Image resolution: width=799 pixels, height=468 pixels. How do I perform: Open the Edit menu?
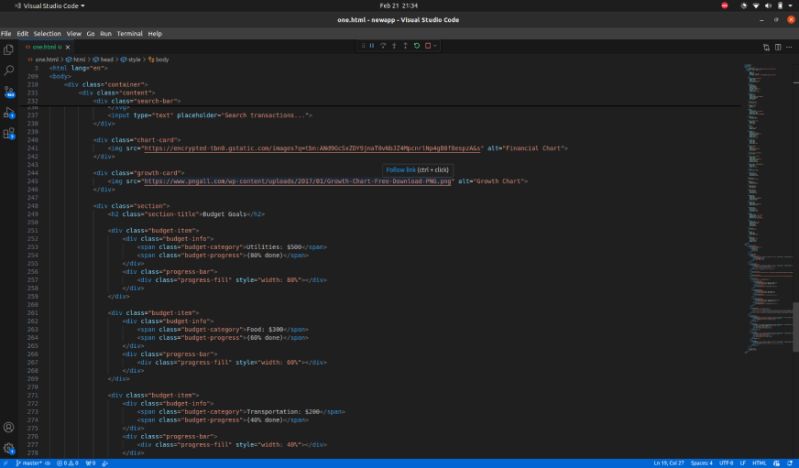[22, 34]
